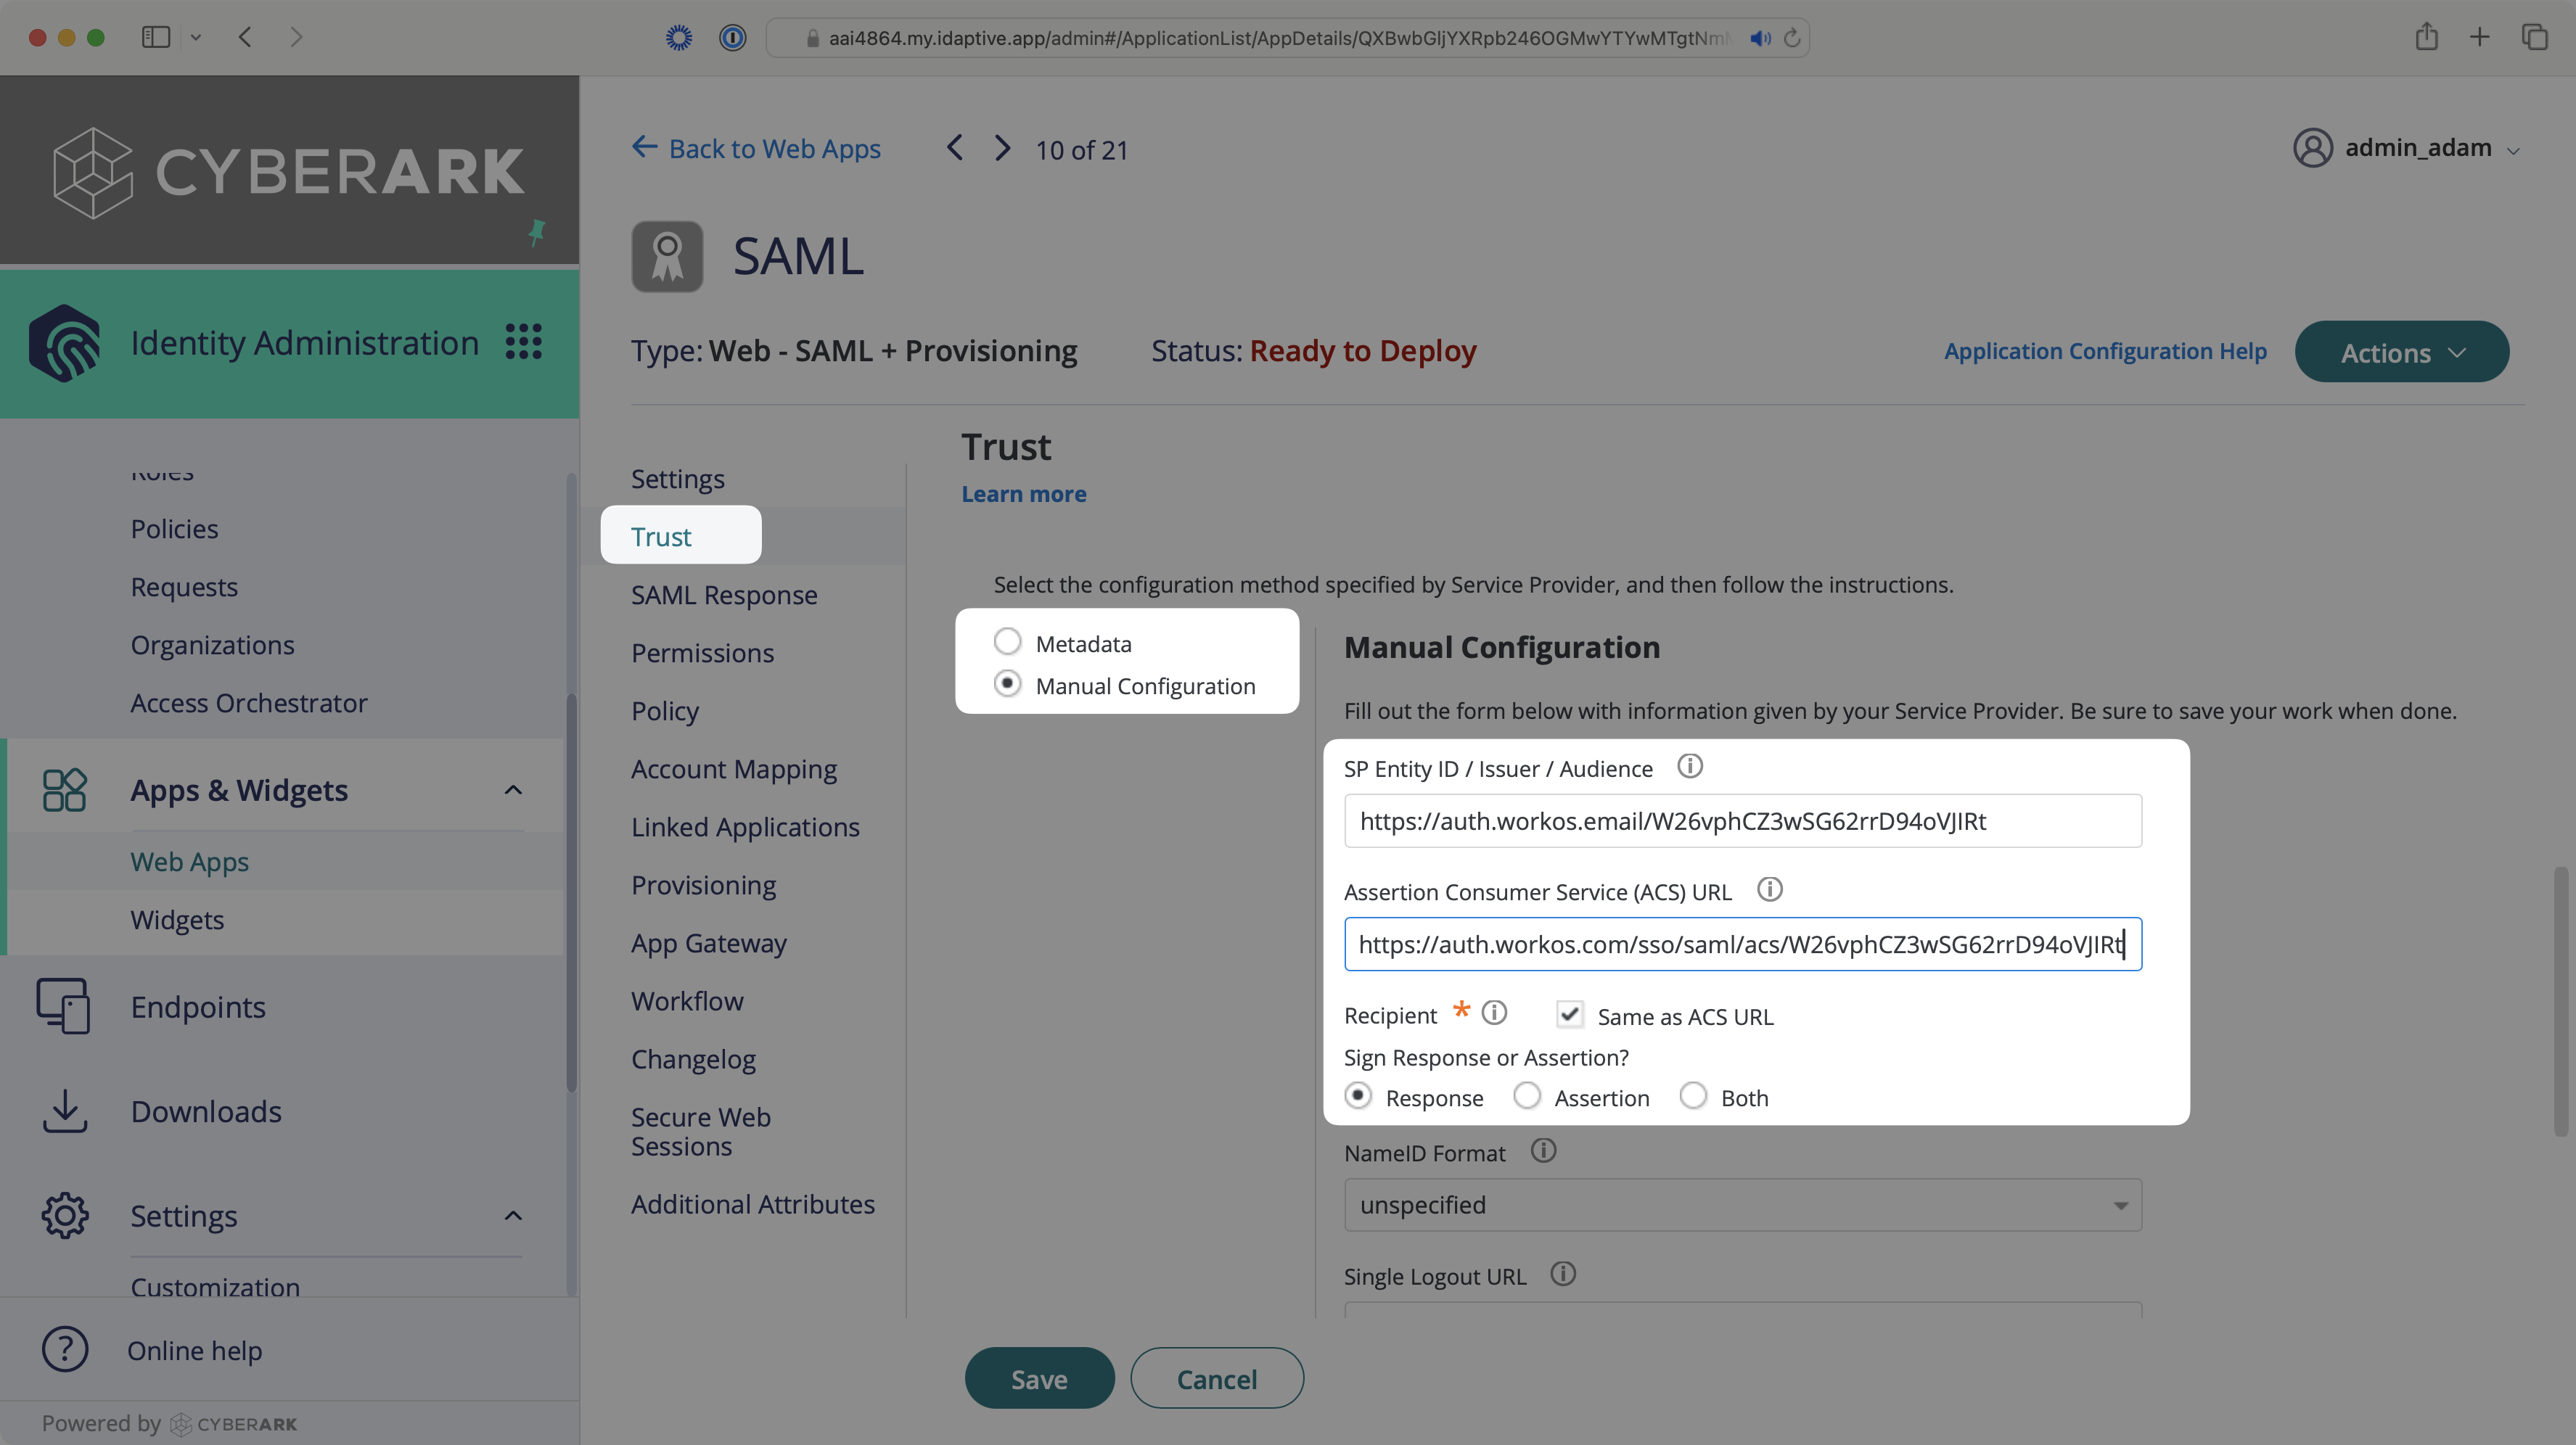Click the Downloads section icon

point(65,1111)
